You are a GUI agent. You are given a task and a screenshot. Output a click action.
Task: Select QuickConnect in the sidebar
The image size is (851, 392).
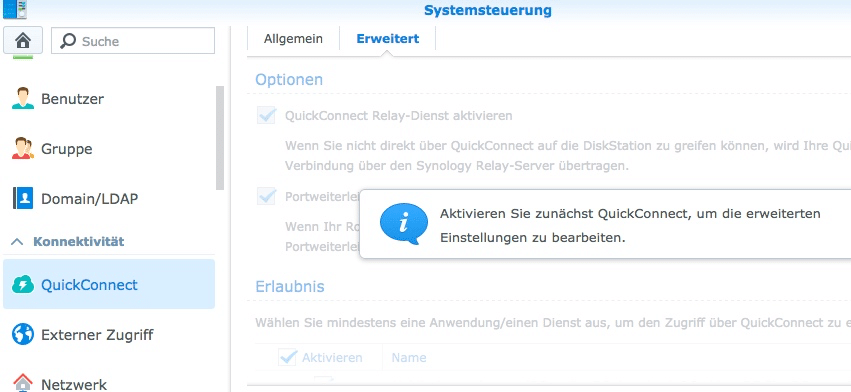point(109,284)
